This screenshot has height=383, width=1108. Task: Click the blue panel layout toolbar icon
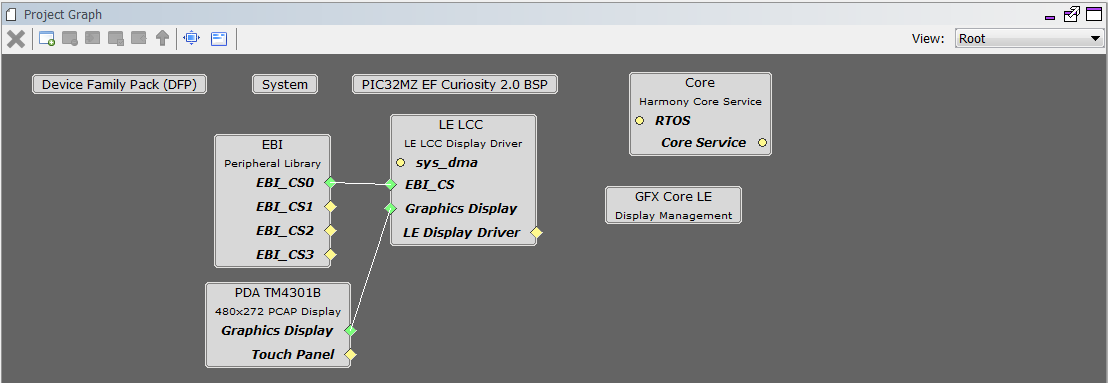pyautogui.click(x=219, y=39)
